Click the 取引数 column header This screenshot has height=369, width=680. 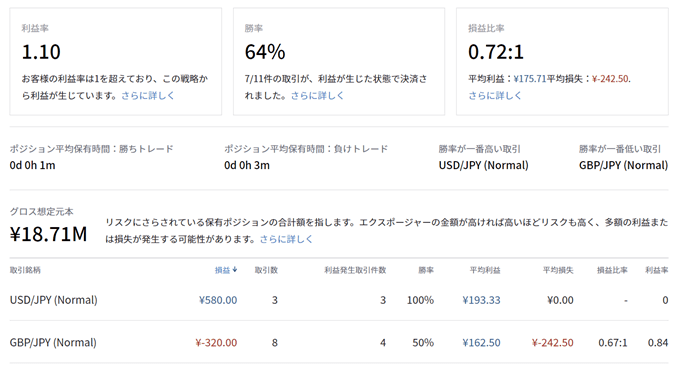[x=266, y=270]
